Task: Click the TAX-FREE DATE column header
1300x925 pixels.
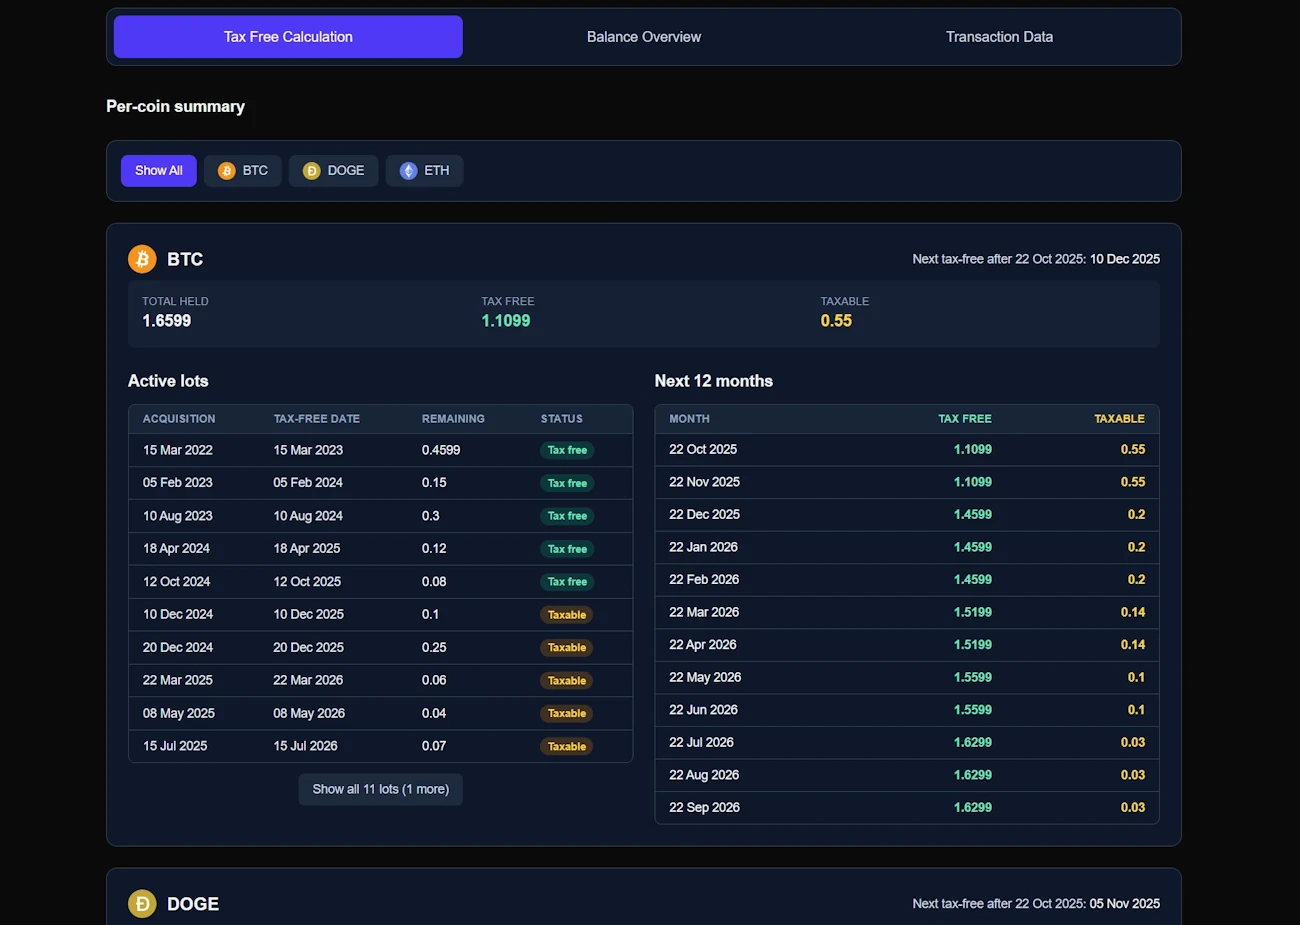Action: tap(317, 419)
